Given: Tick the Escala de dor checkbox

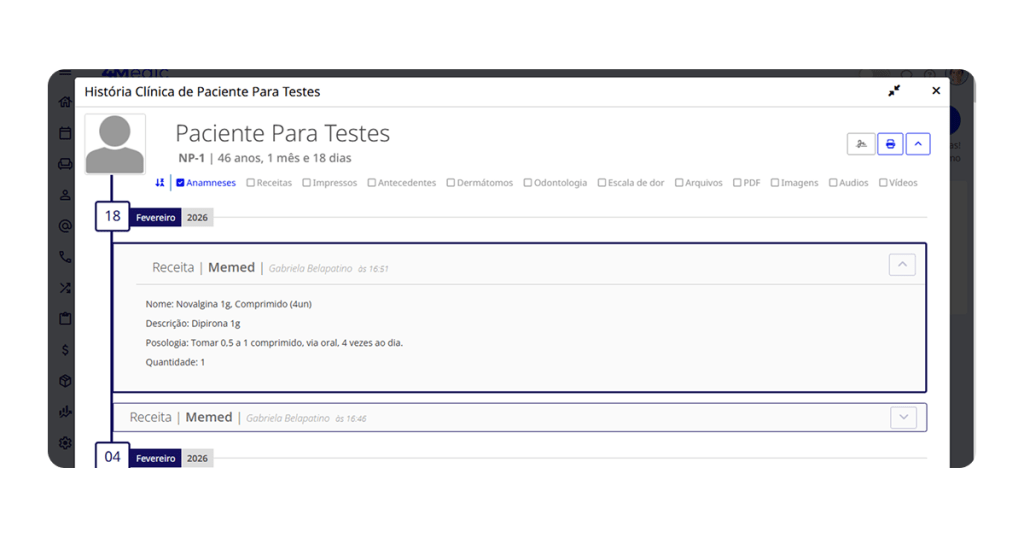Looking at the screenshot, I should pyautogui.click(x=602, y=183).
